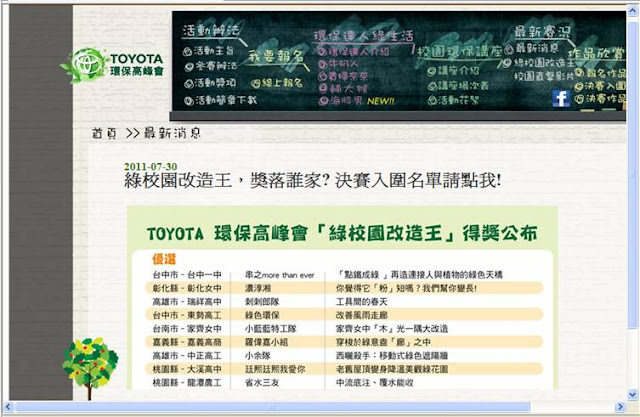
Task: Click the date 2011-07-30
Action: (151, 166)
